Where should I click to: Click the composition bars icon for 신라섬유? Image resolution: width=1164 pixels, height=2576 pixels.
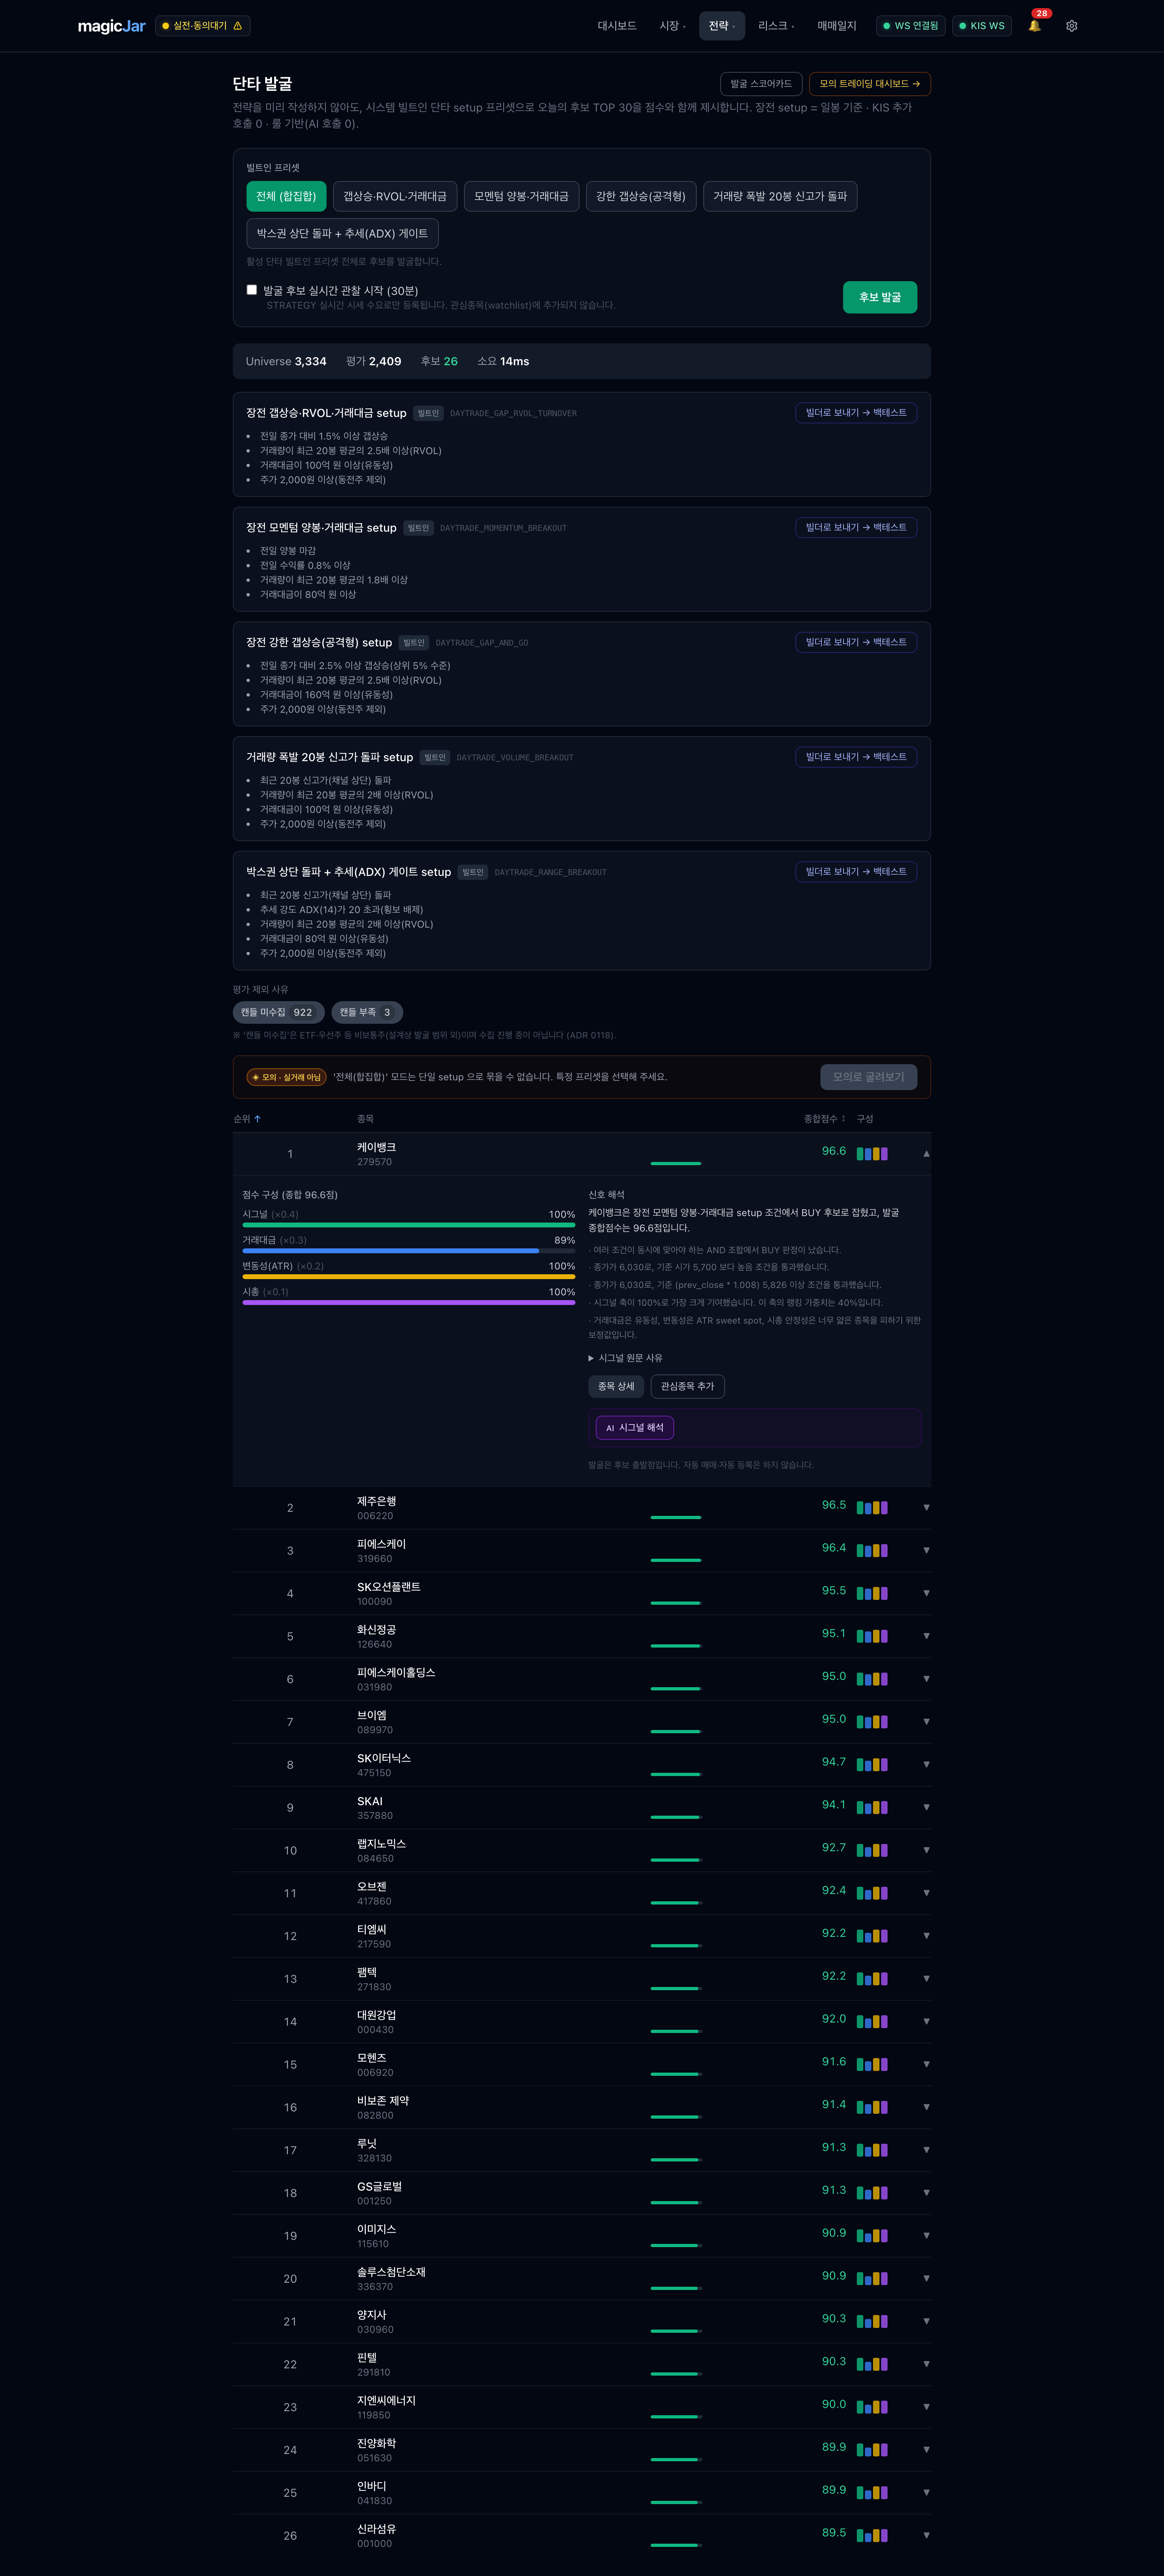click(x=872, y=2536)
